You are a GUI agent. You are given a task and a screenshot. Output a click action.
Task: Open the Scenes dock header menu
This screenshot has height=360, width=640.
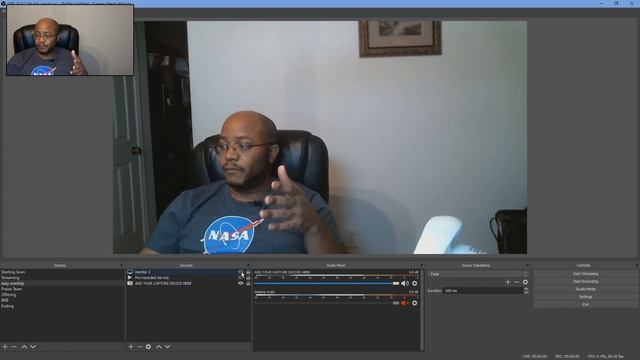point(122,266)
